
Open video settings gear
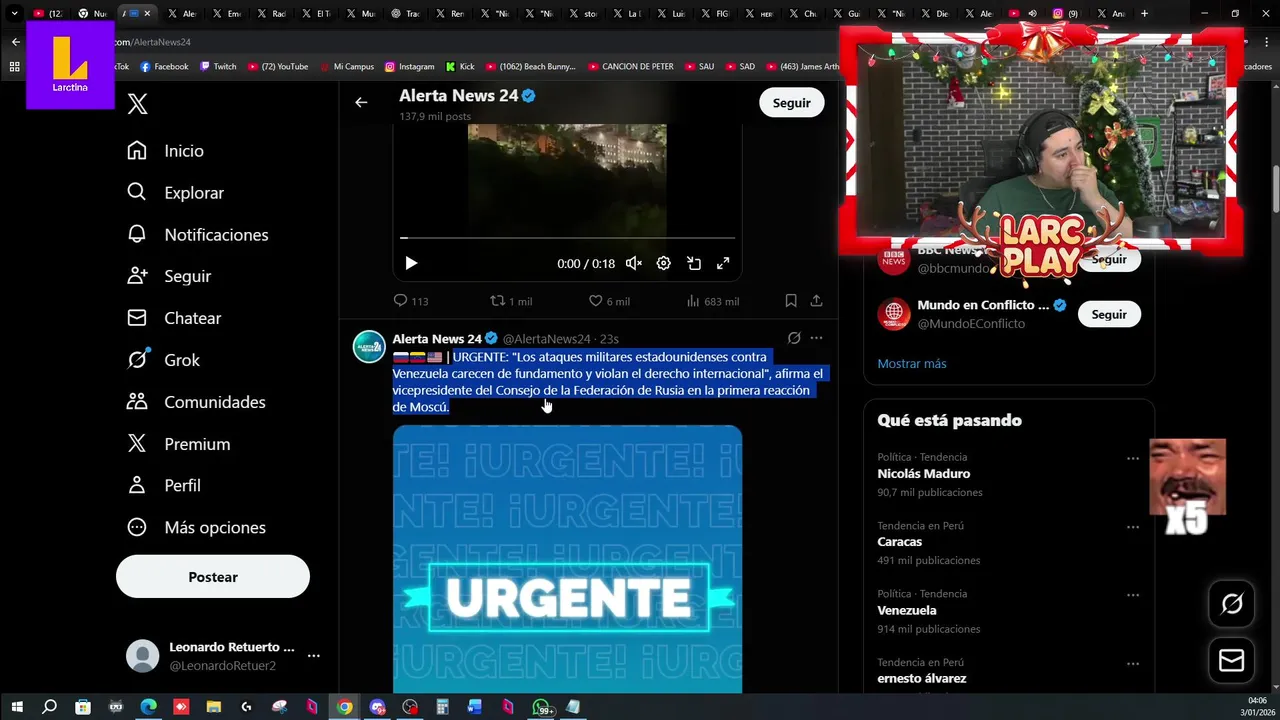point(663,263)
